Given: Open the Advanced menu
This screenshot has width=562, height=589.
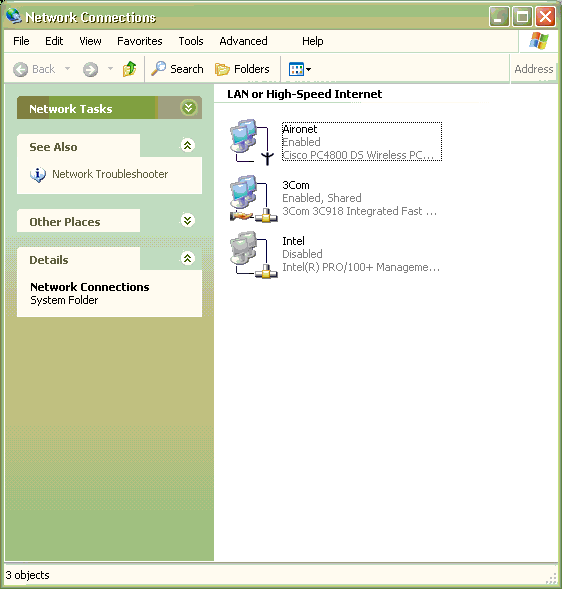Looking at the screenshot, I should tap(243, 41).
